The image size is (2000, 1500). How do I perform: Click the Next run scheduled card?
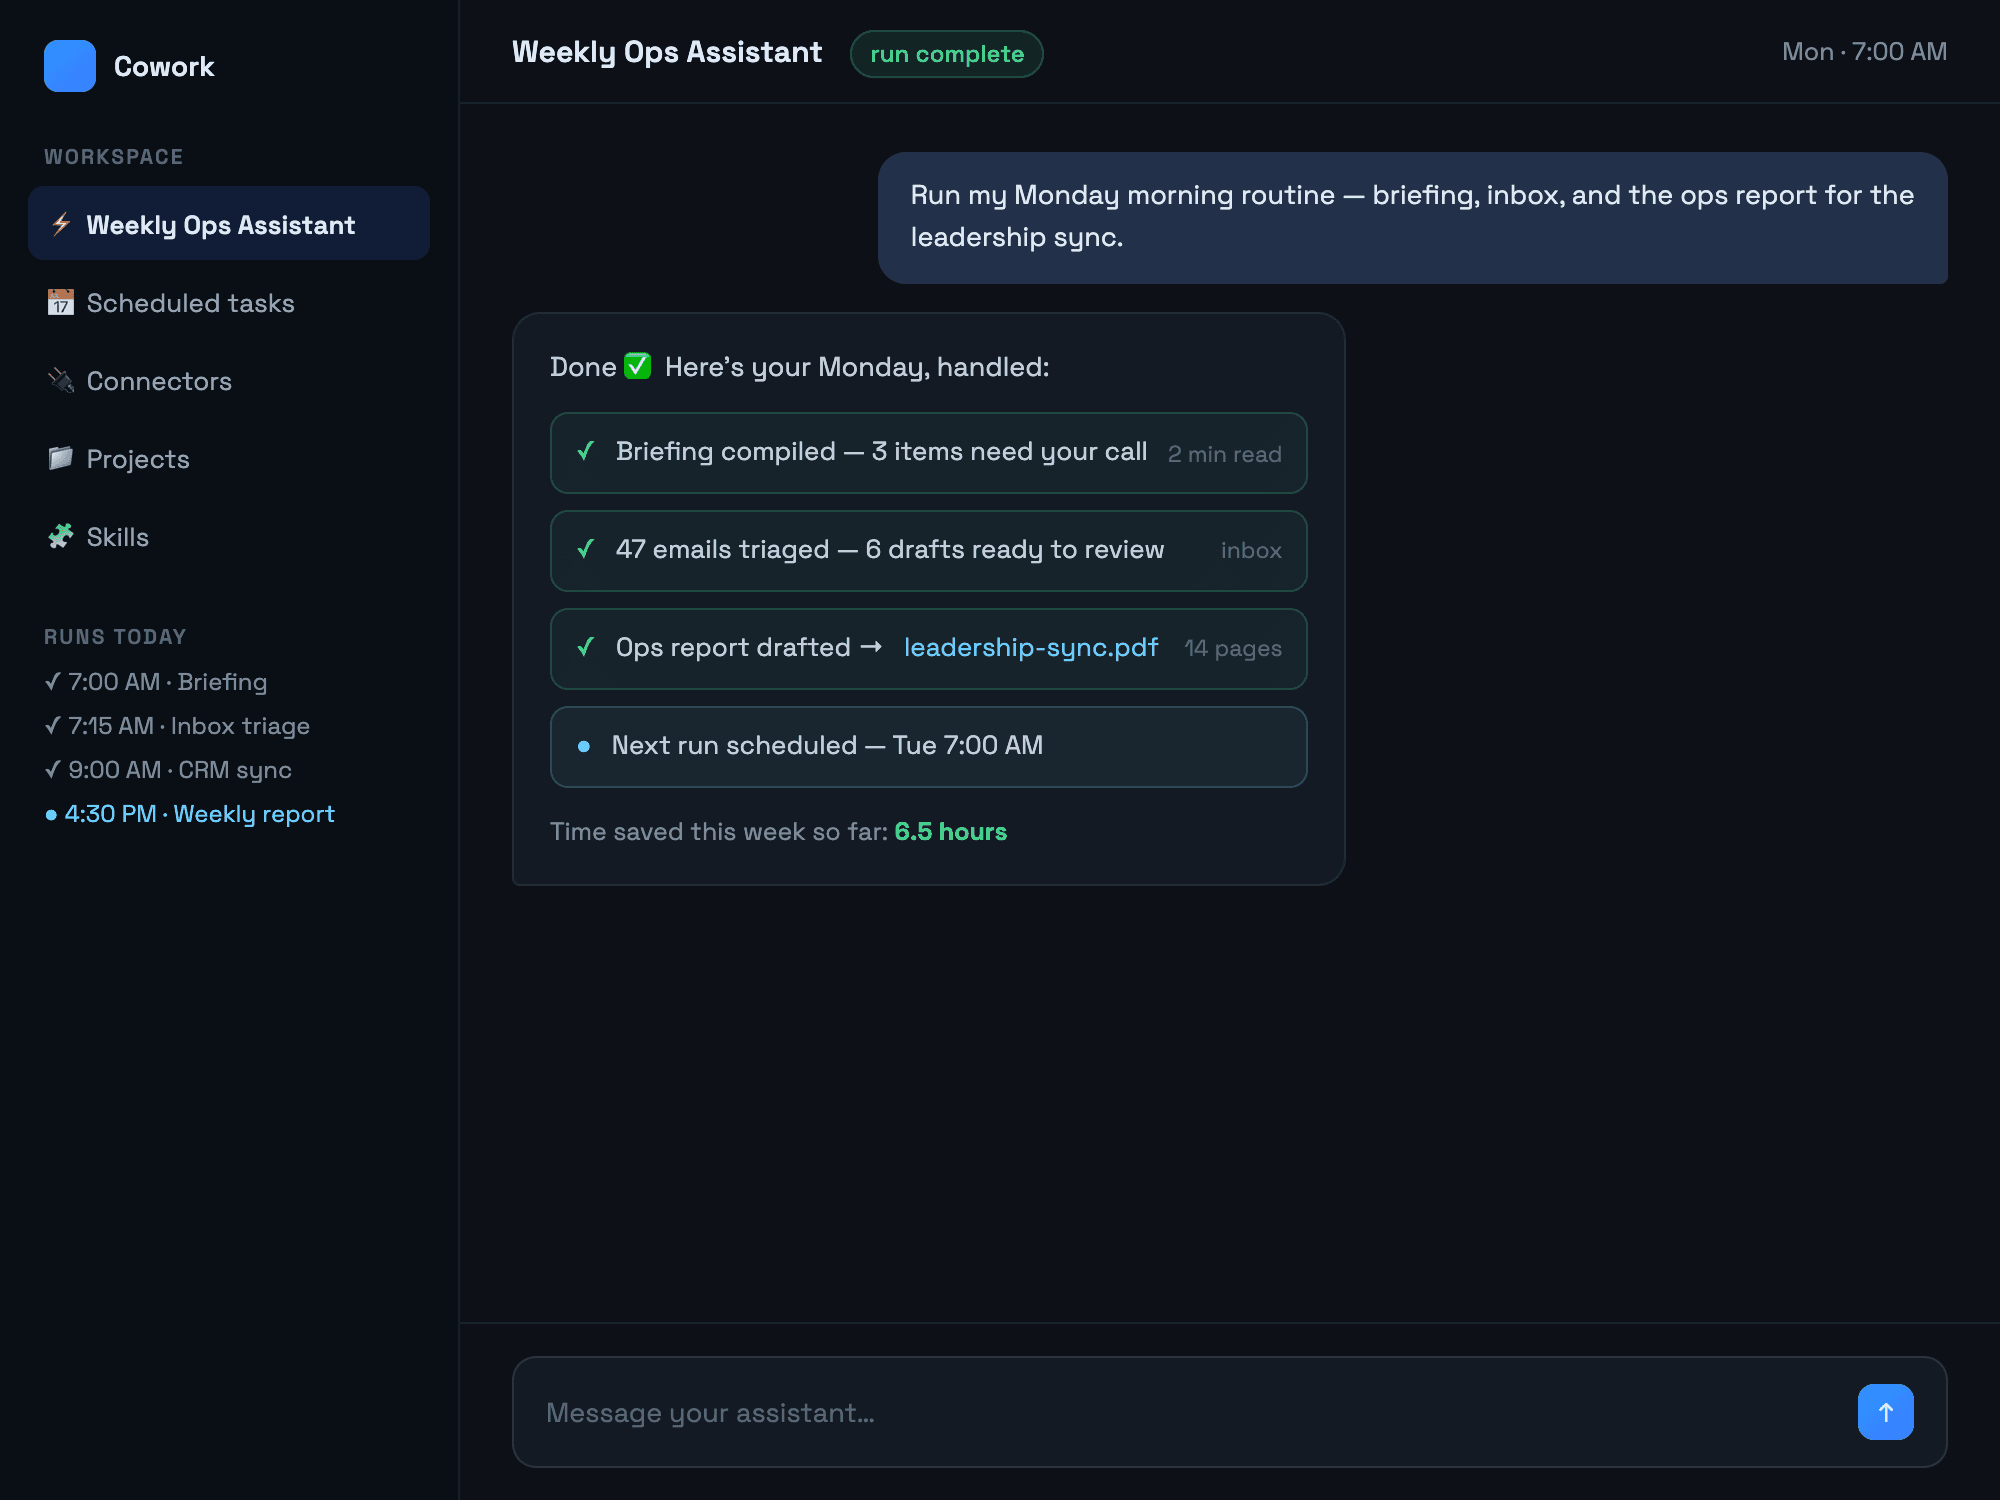pyautogui.click(x=928, y=747)
